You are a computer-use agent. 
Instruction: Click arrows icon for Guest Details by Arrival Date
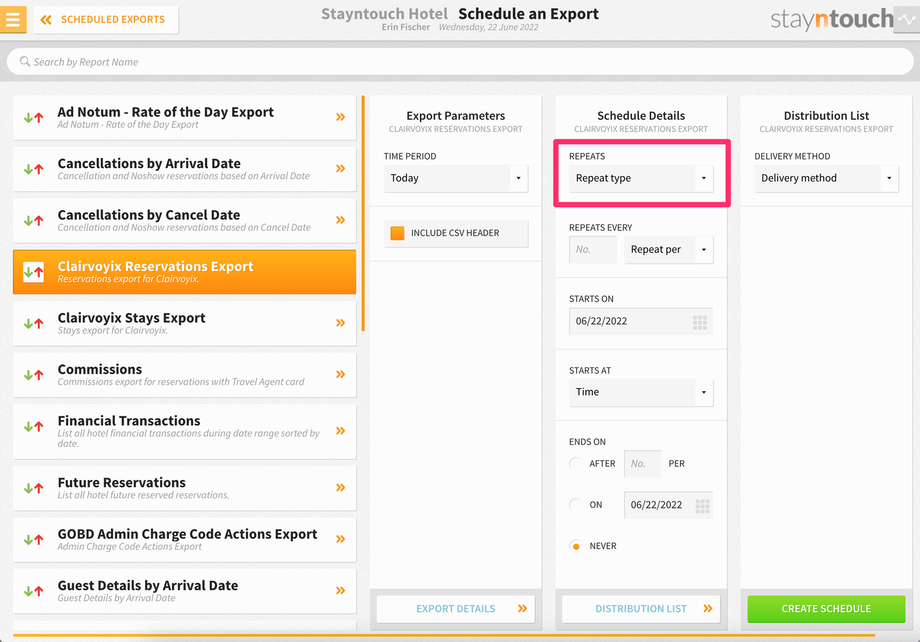coord(33,592)
